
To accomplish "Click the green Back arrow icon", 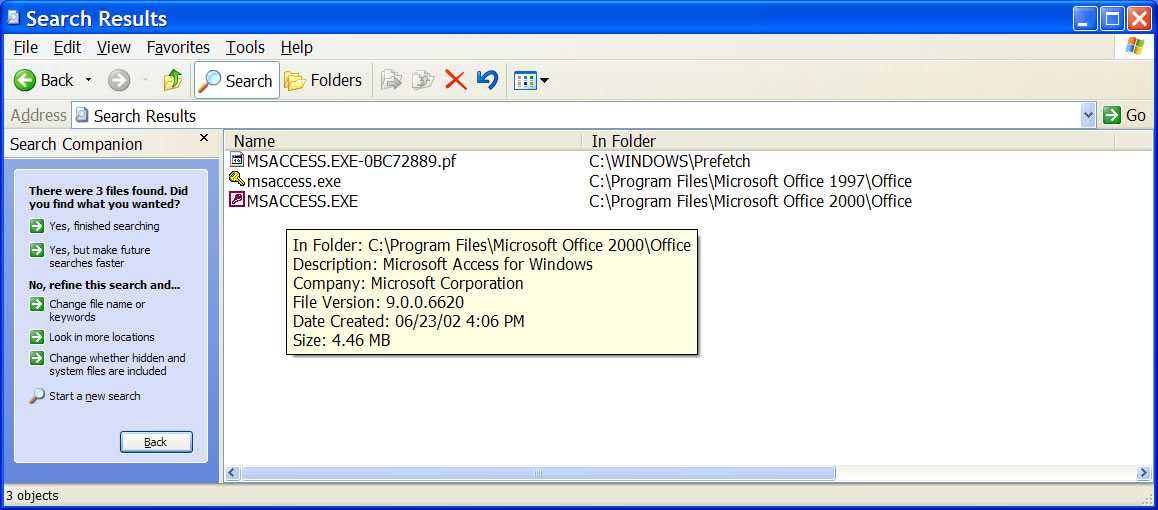I will point(25,80).
